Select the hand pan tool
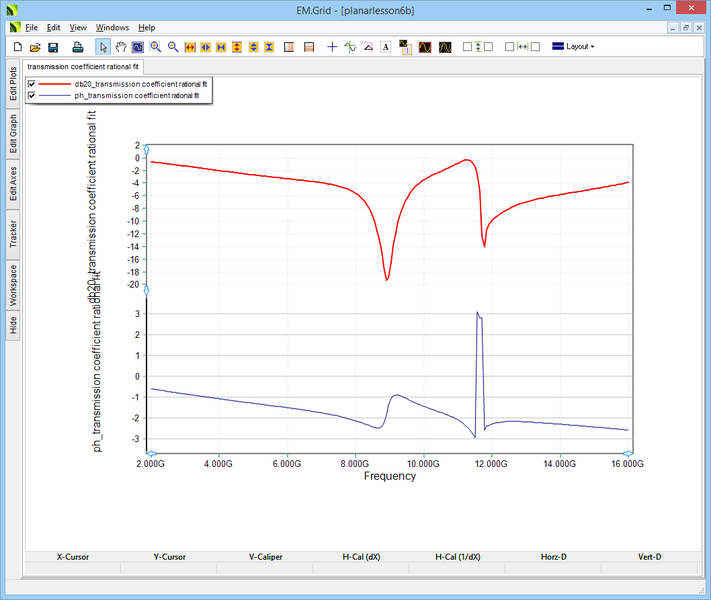 pos(121,47)
